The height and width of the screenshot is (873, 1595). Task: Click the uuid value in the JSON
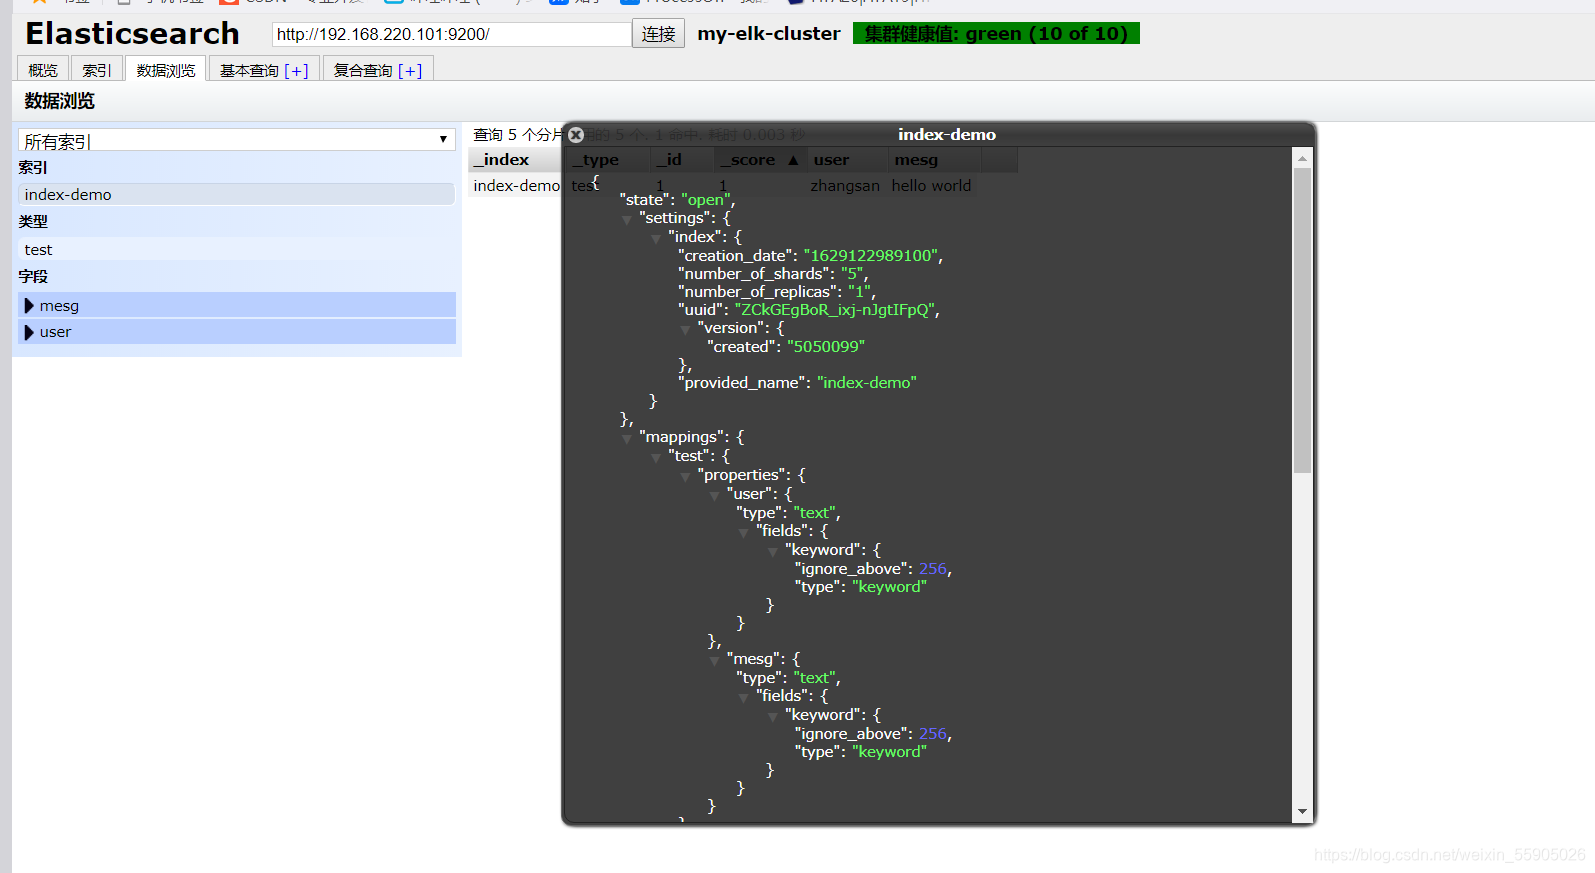coord(835,310)
